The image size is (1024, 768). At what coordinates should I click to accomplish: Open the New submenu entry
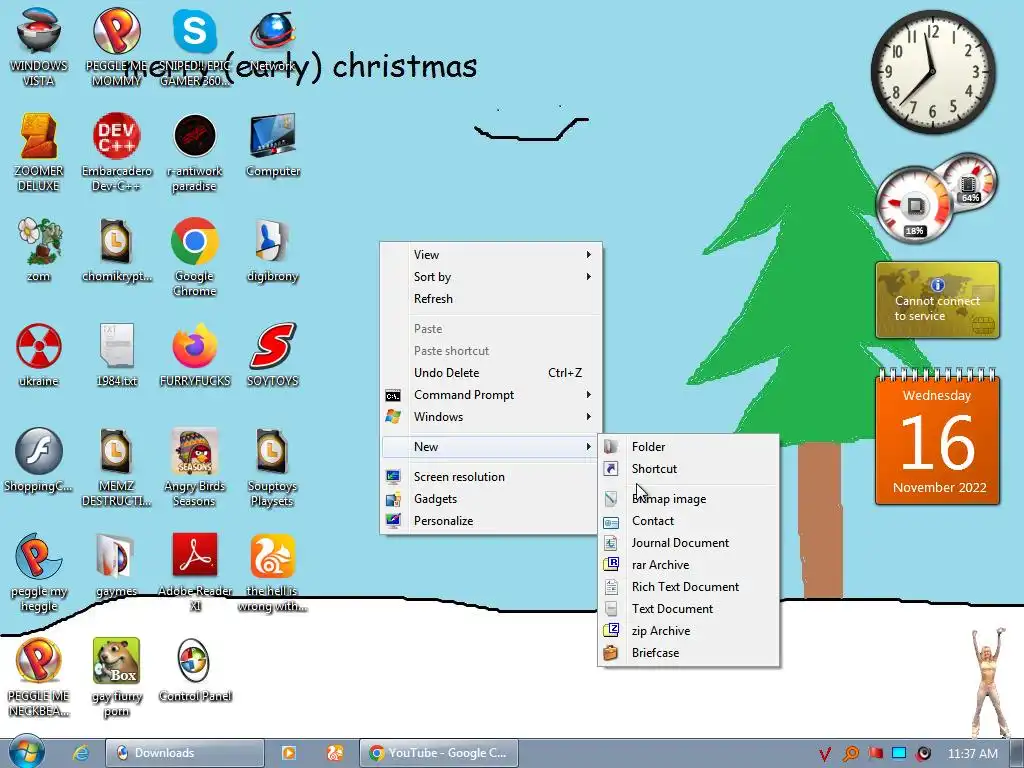click(491, 447)
